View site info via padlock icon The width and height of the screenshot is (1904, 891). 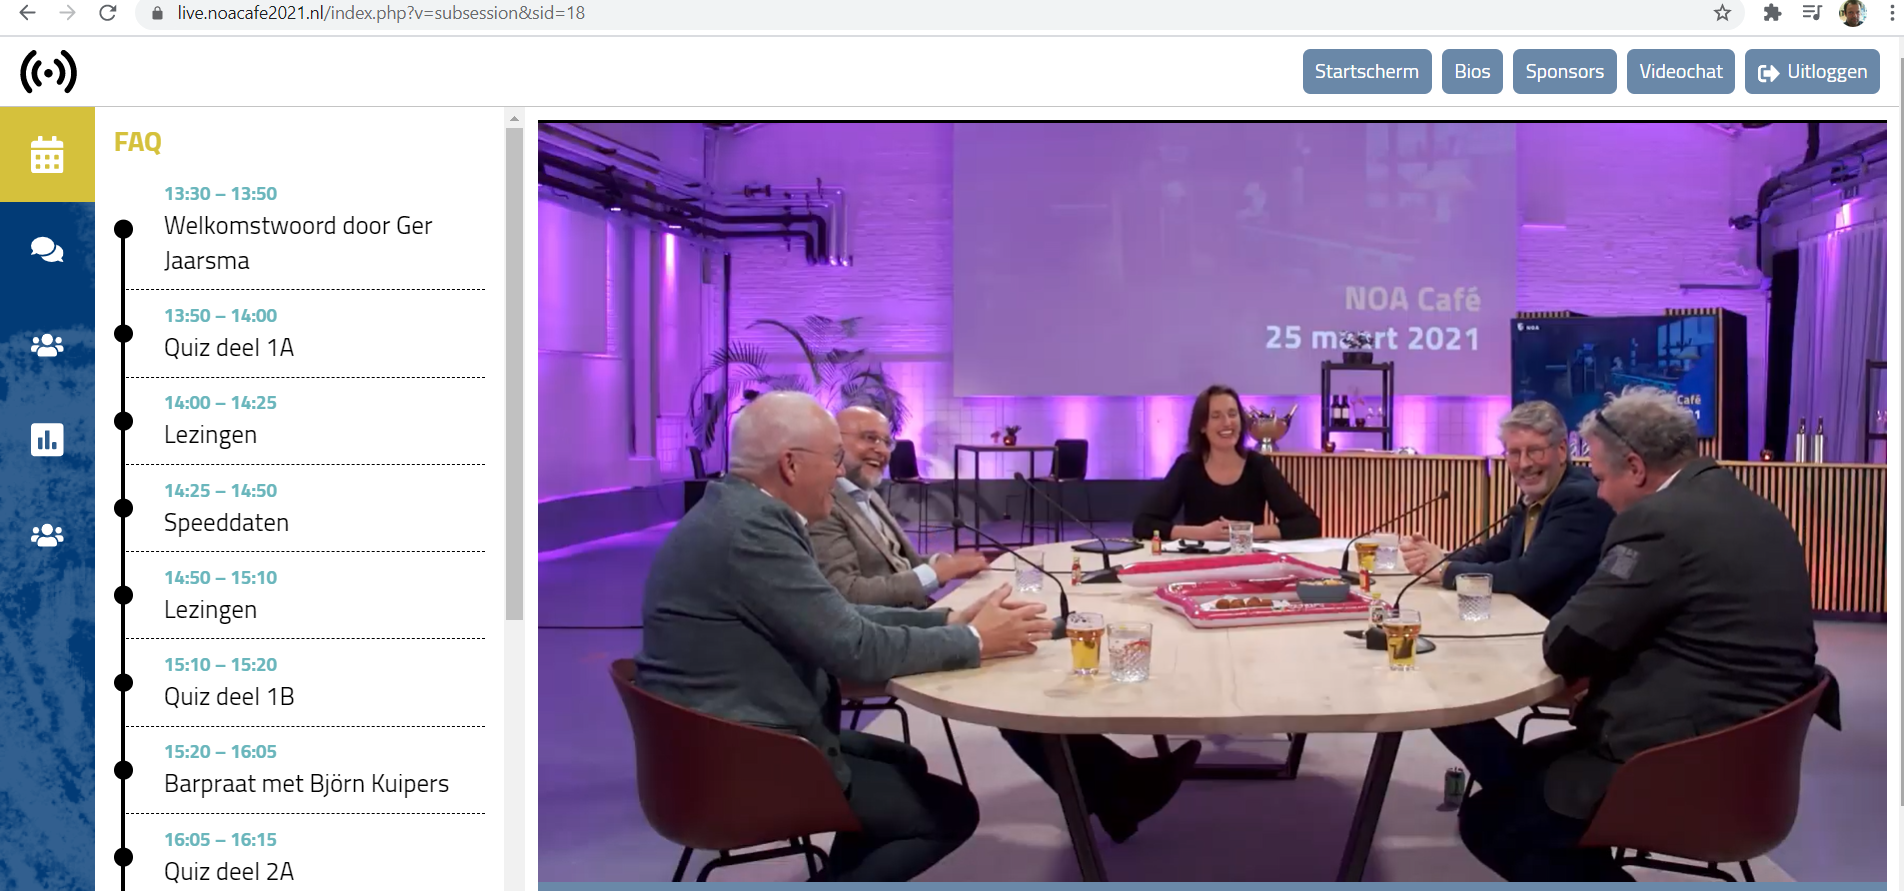(157, 13)
